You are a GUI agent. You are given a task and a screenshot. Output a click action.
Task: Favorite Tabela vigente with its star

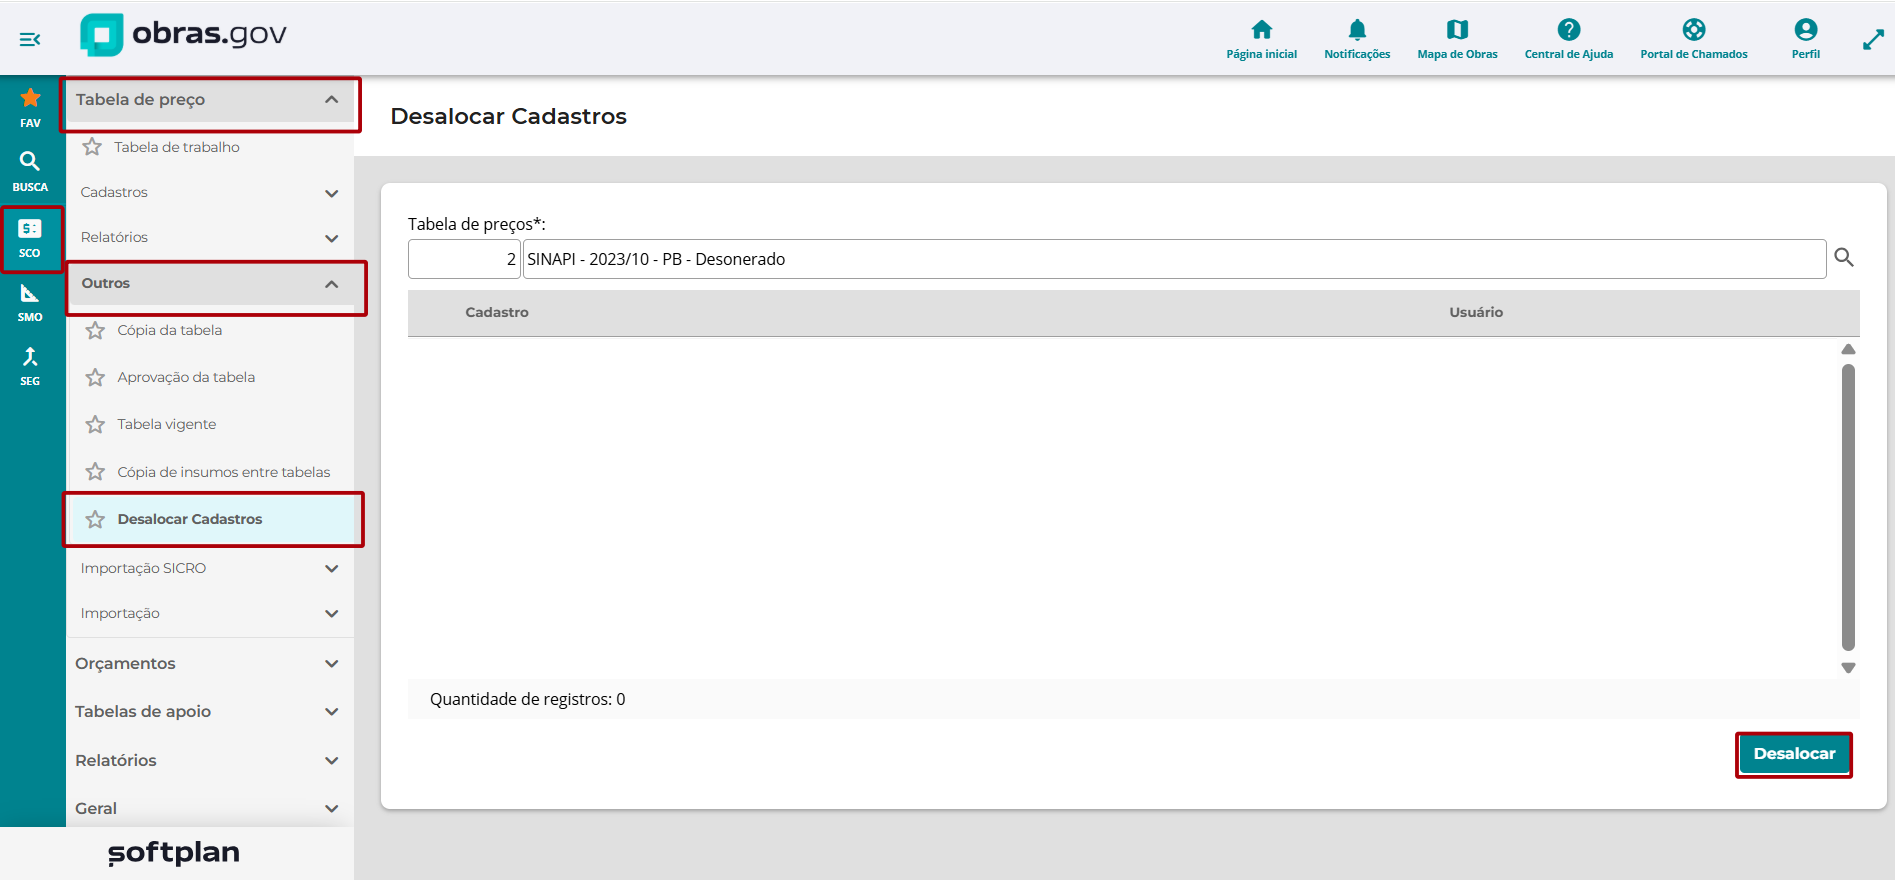coord(95,424)
